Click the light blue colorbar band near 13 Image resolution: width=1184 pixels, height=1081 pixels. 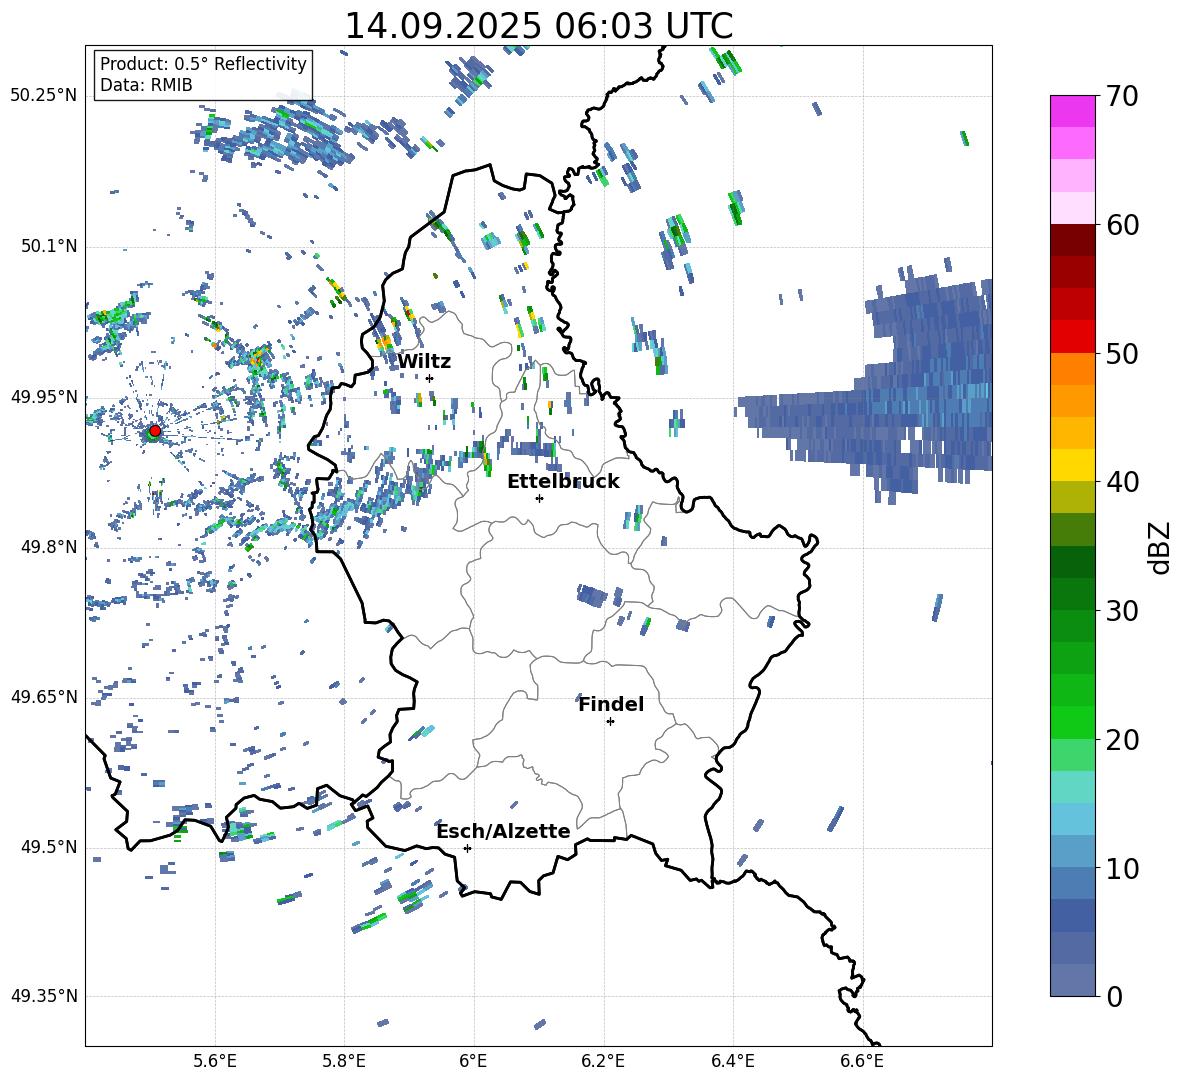pyautogui.click(x=1073, y=819)
